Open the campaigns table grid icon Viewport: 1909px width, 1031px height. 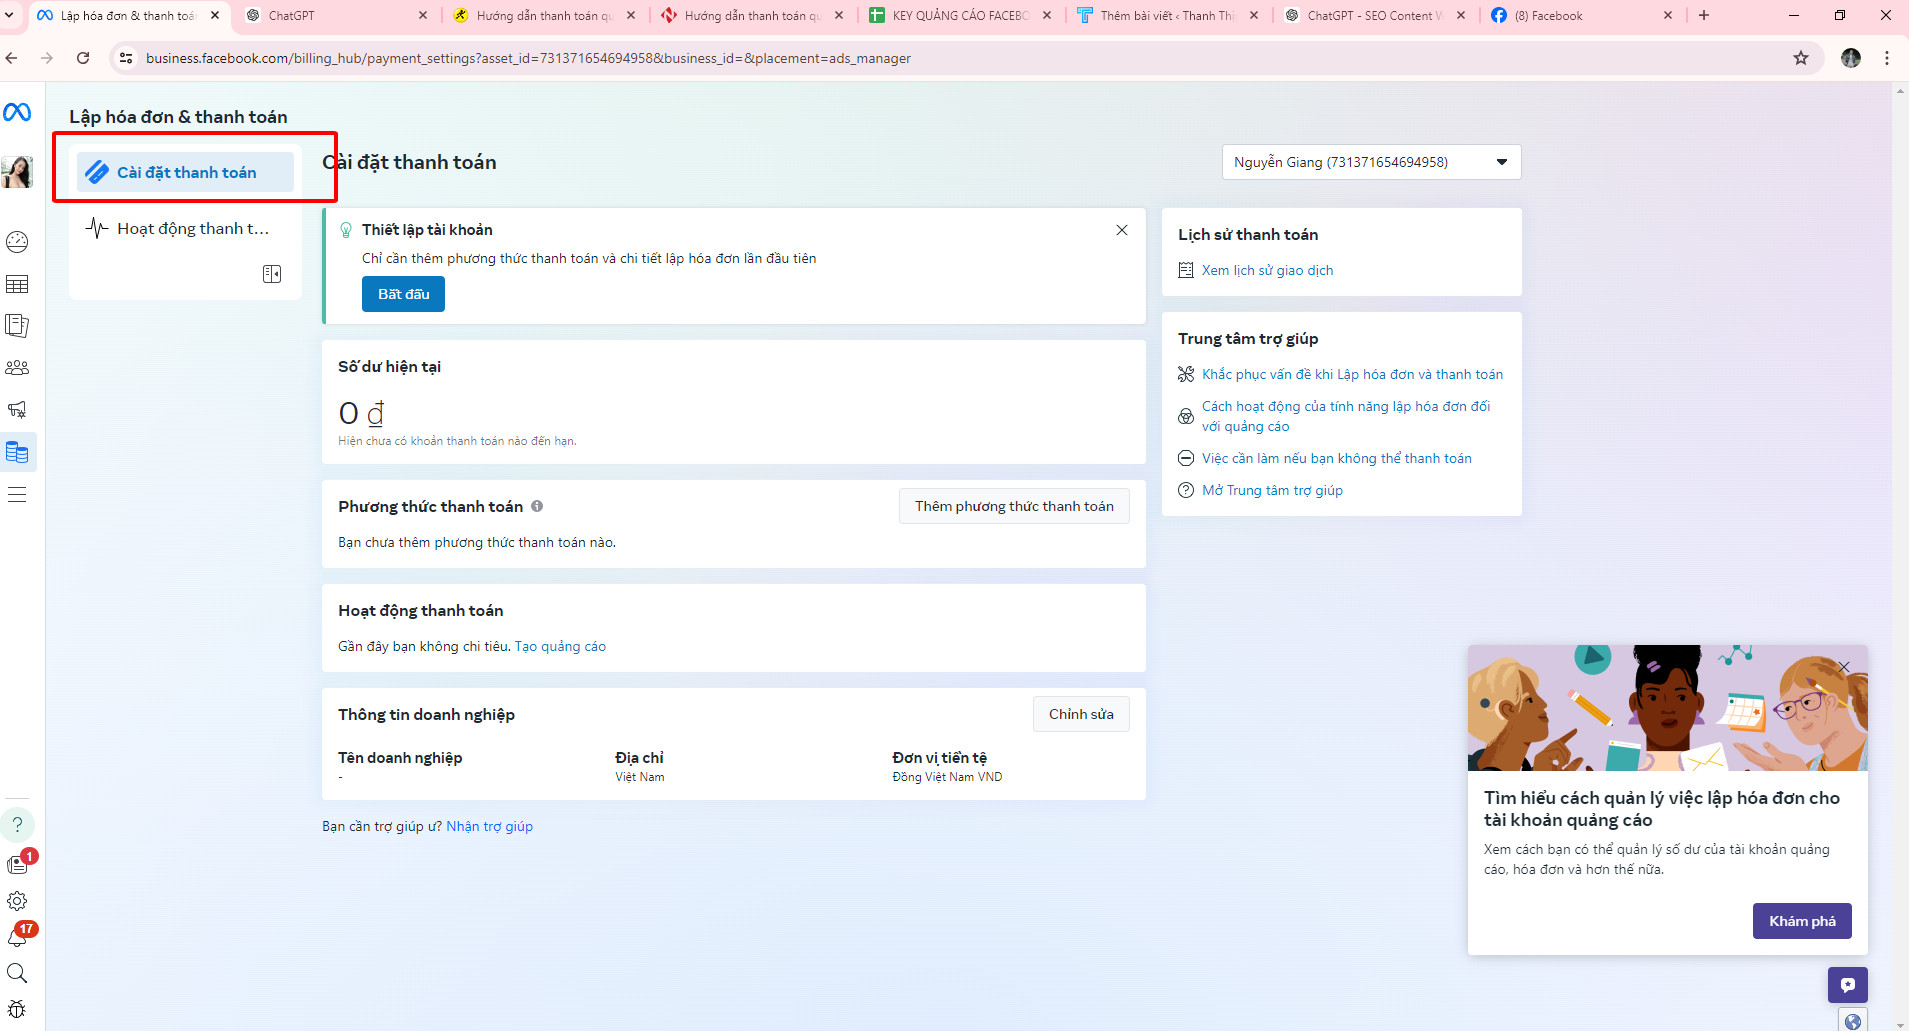tap(17, 284)
